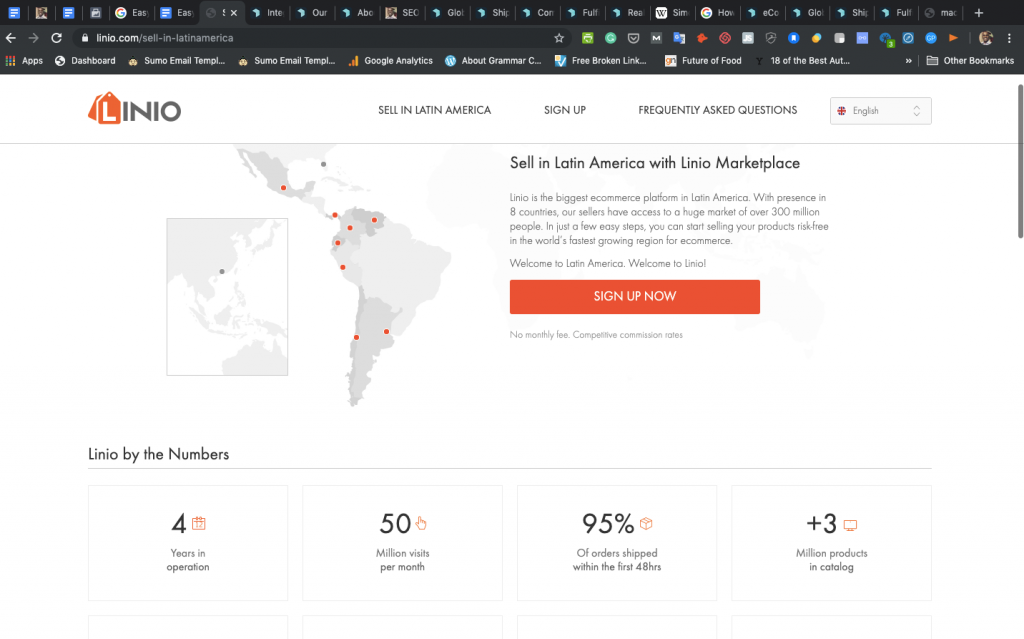Reload the Linio page
Image resolution: width=1024 pixels, height=639 pixels.
[57, 38]
